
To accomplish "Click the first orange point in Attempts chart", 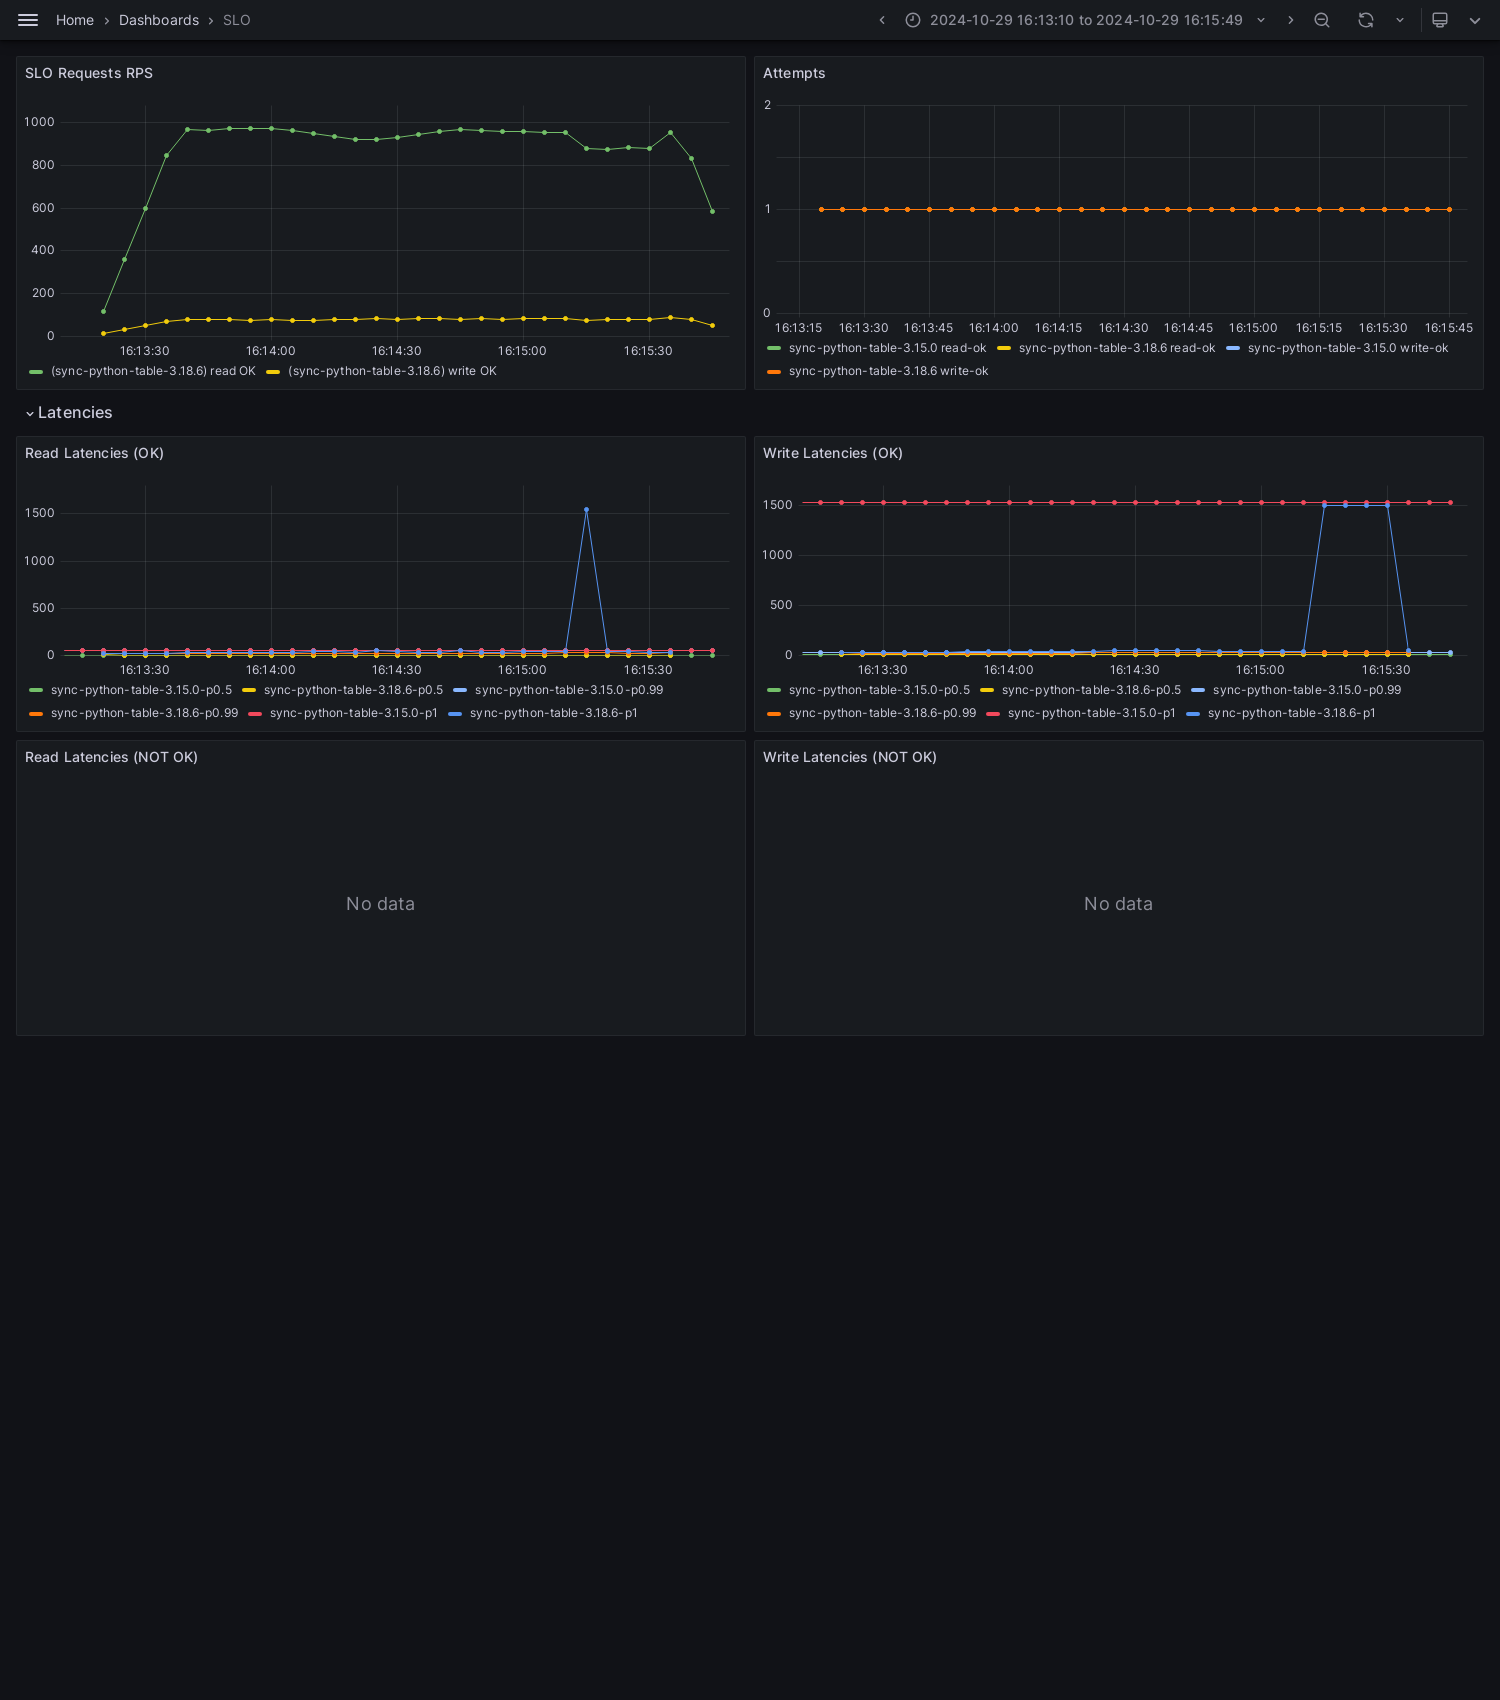I will click(x=821, y=209).
